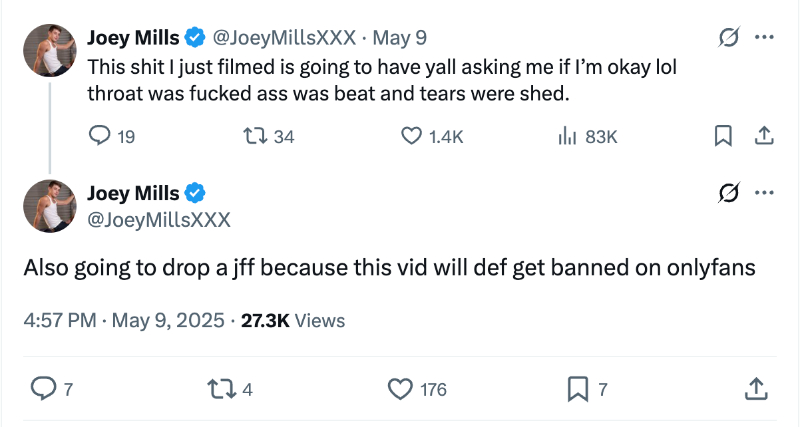Open Grok icon on the second tweet
Viewport: 800px width, 427px height.
pos(730,193)
